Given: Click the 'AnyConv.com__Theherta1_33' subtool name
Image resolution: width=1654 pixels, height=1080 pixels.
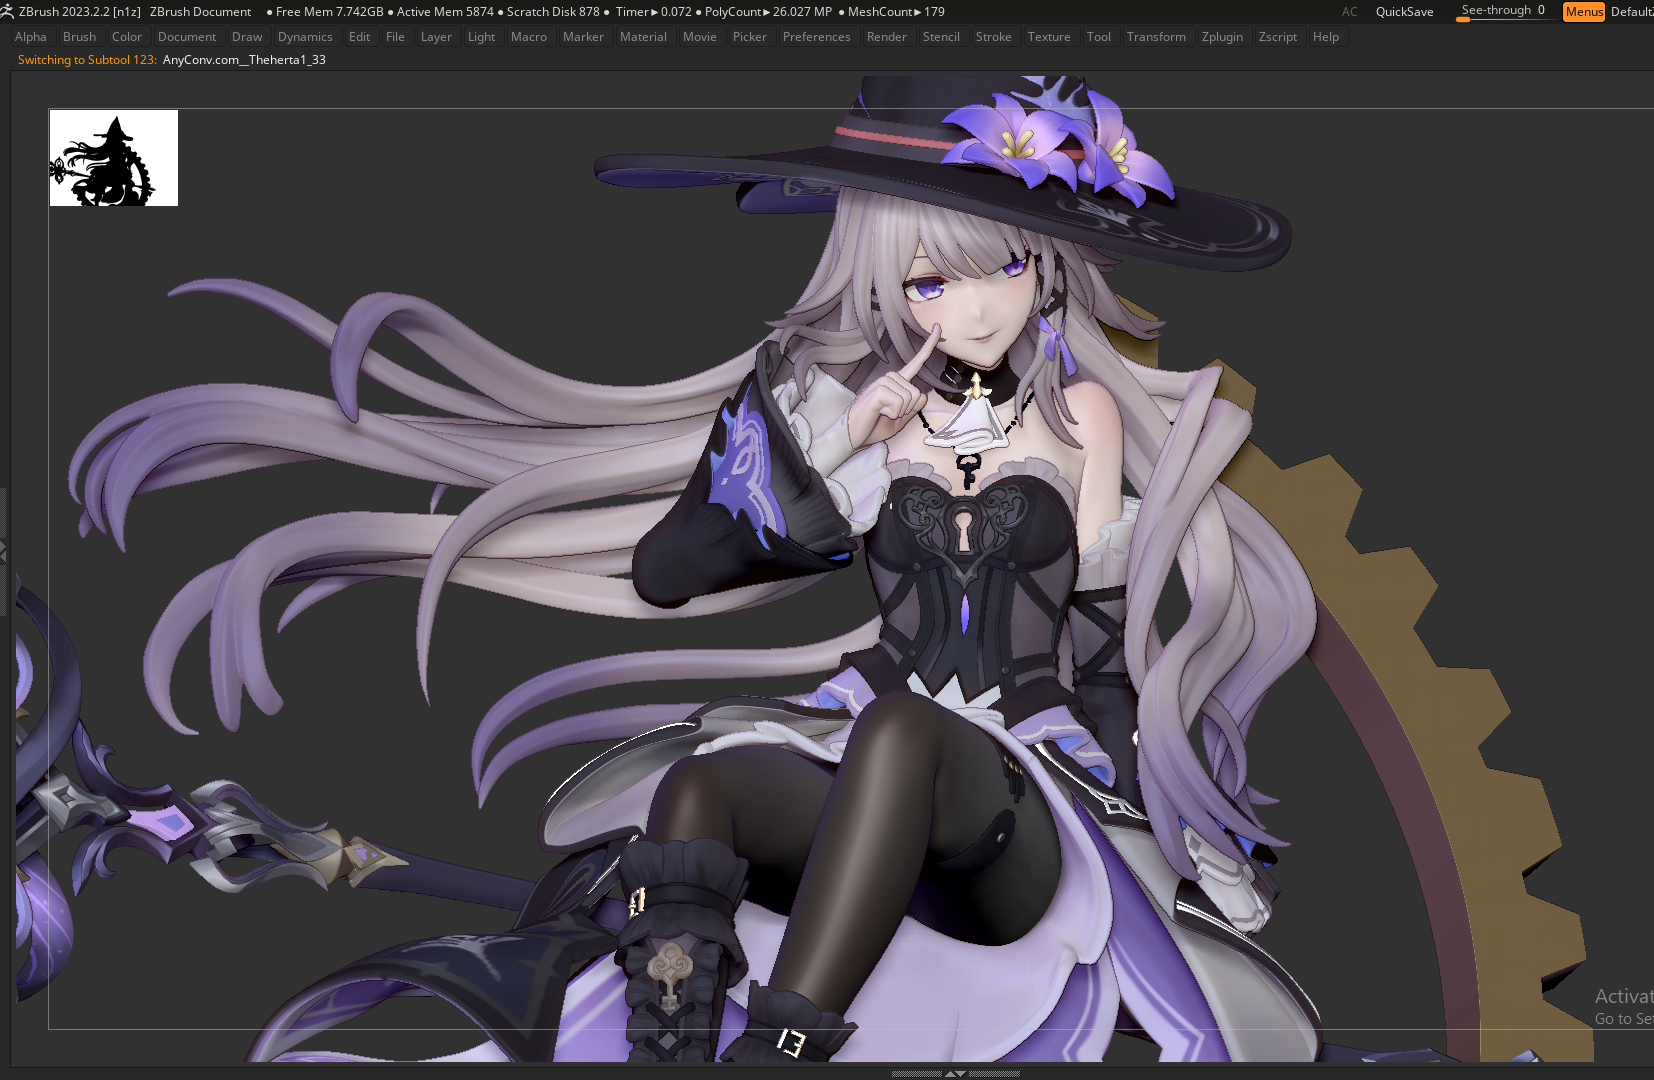Looking at the screenshot, I should [x=244, y=60].
